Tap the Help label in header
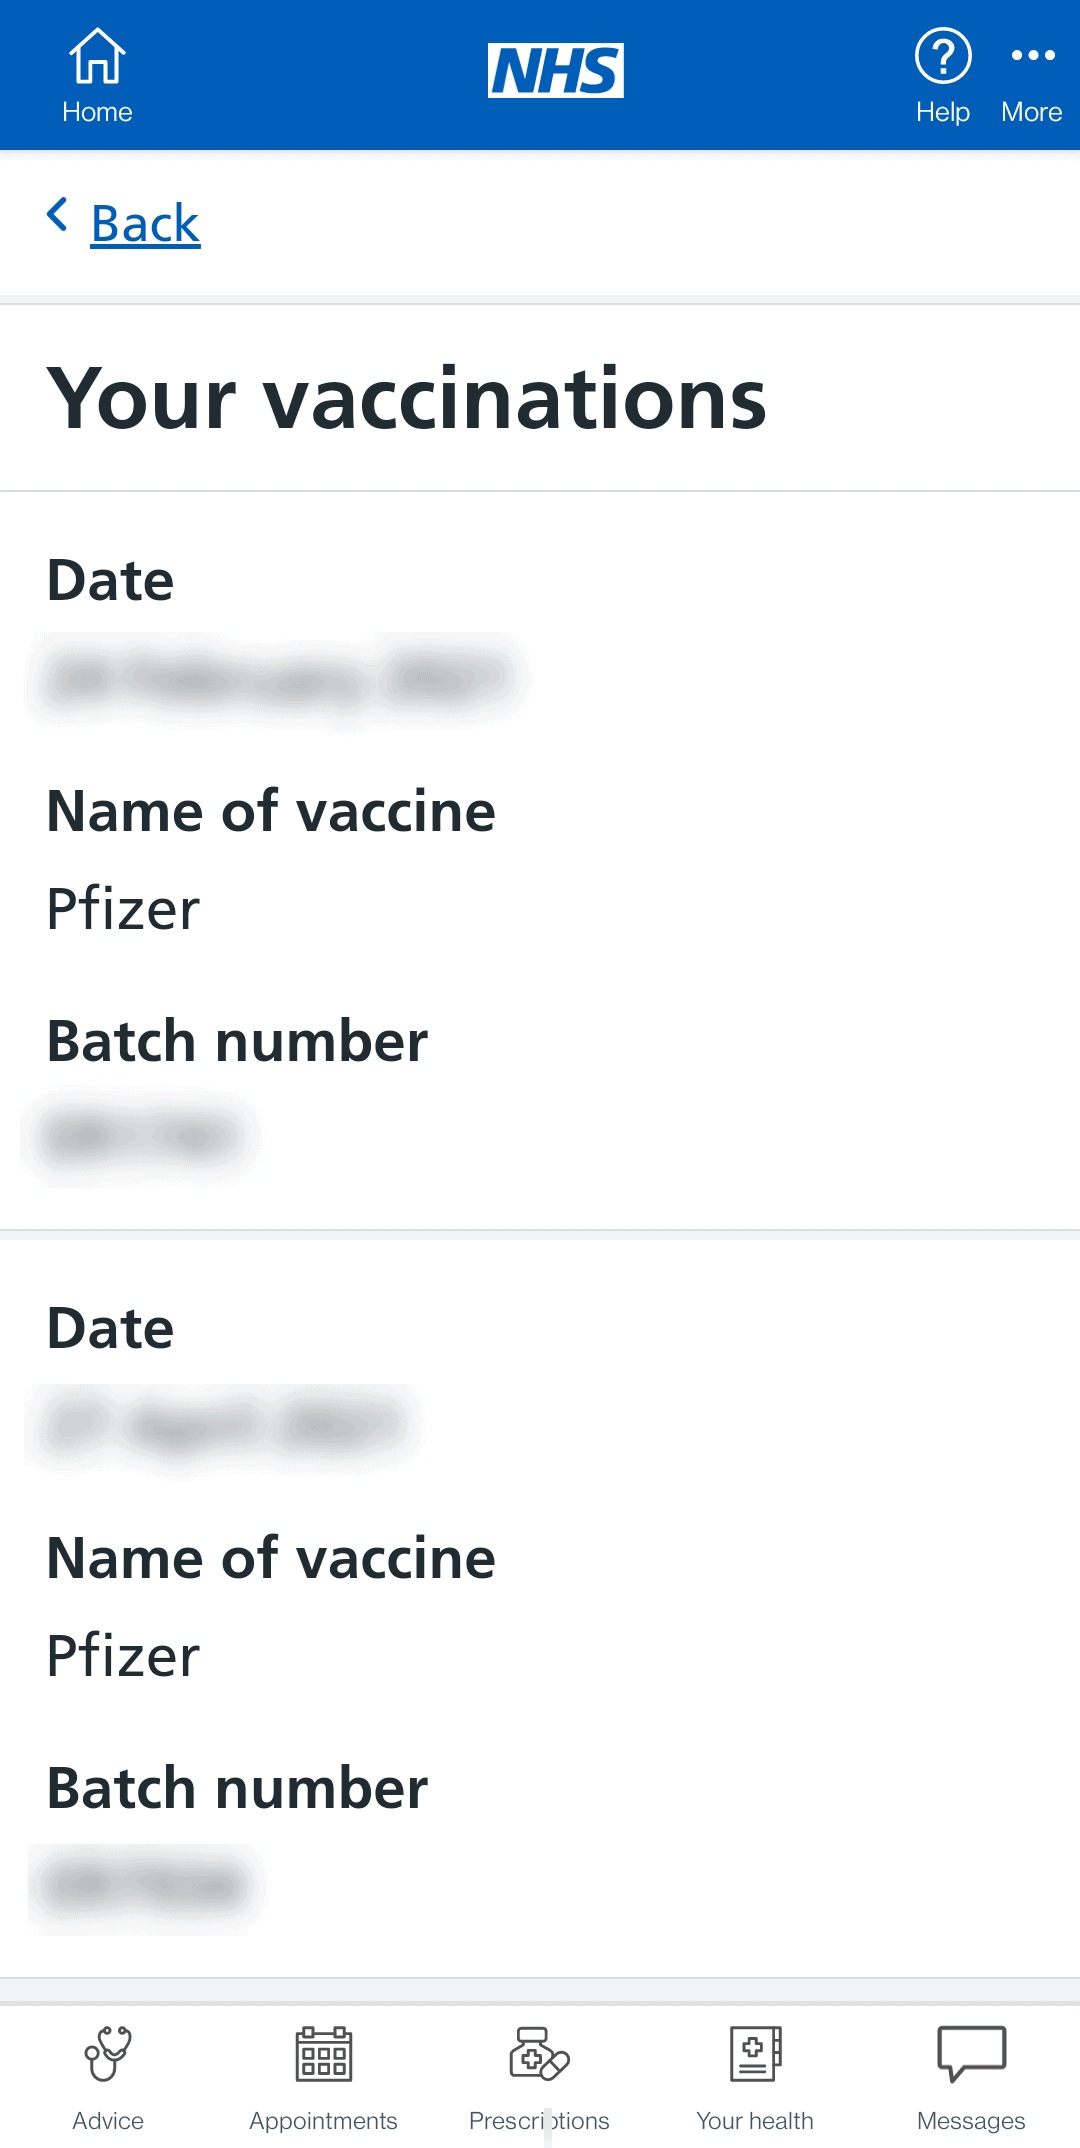Screen dimensions: 1080x2148 (943, 112)
